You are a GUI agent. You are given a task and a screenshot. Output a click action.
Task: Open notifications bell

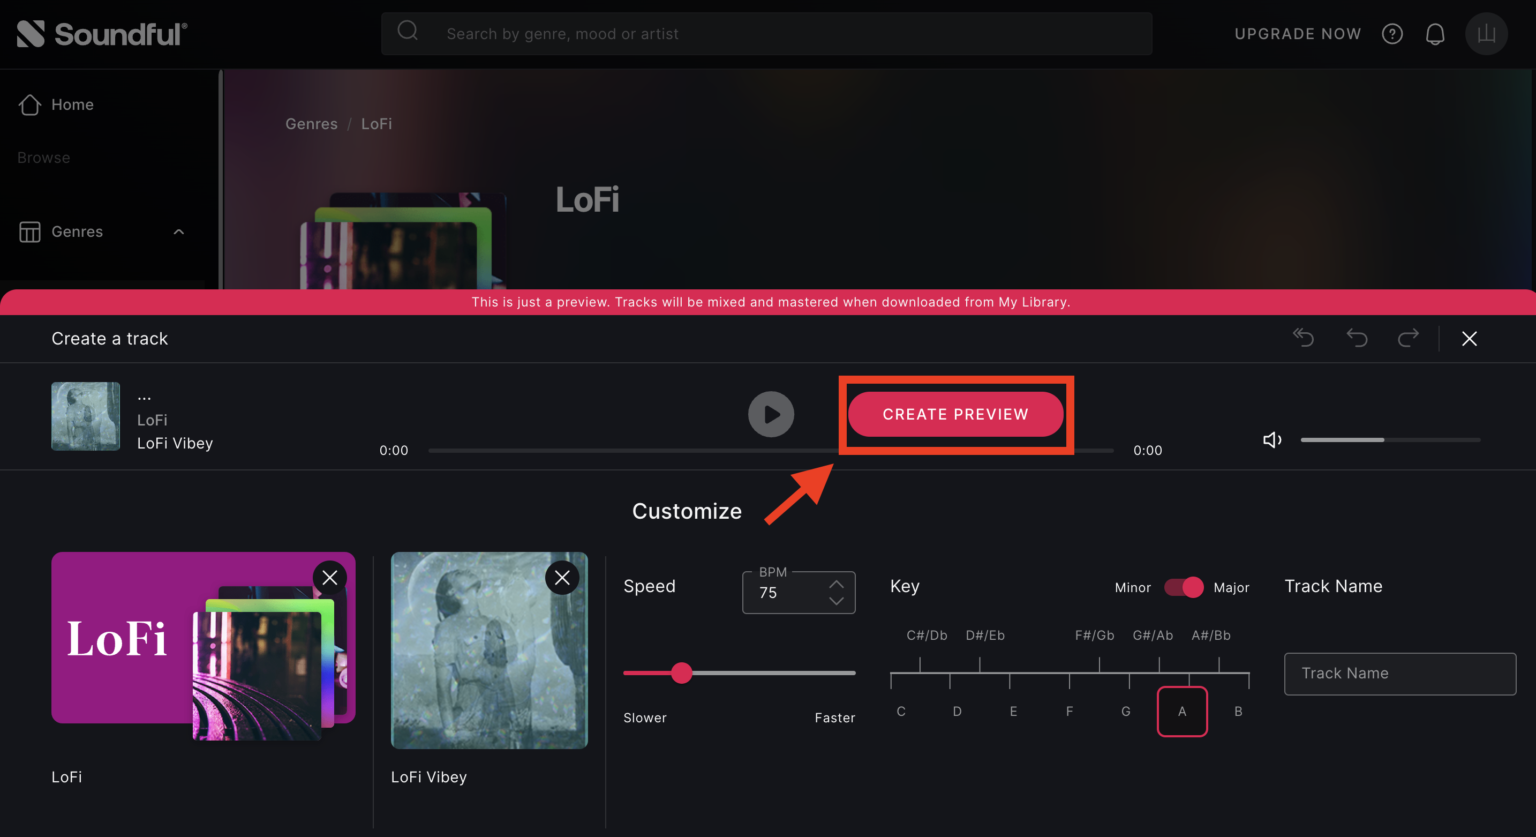pos(1435,33)
